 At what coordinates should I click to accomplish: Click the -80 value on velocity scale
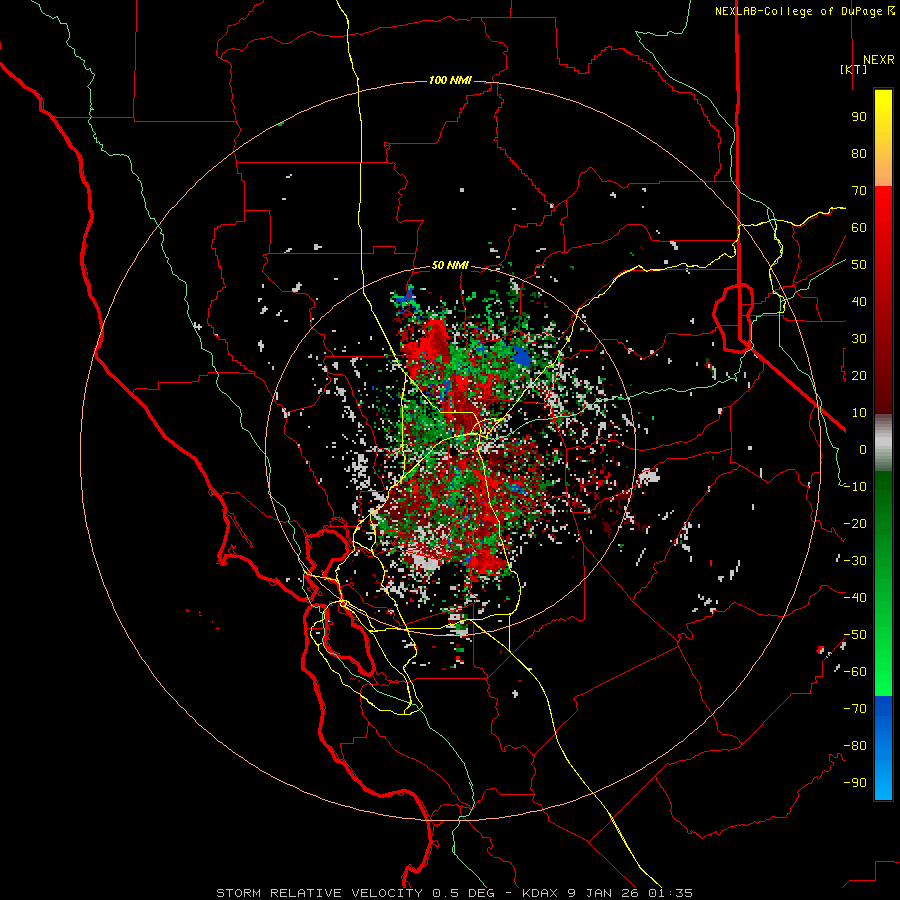point(855,746)
